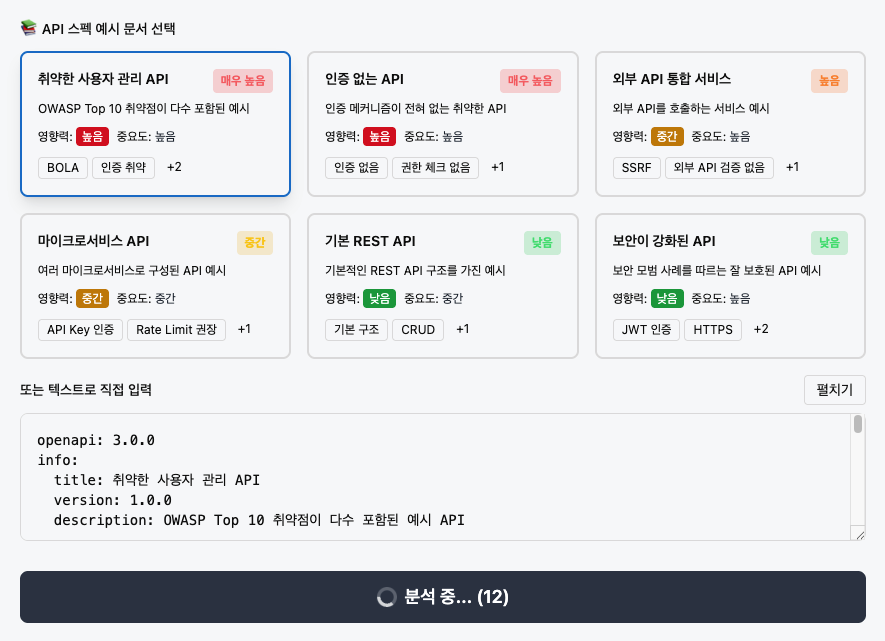
Task: Click the Rate Limit 권장 tag
Action: click(x=177, y=329)
